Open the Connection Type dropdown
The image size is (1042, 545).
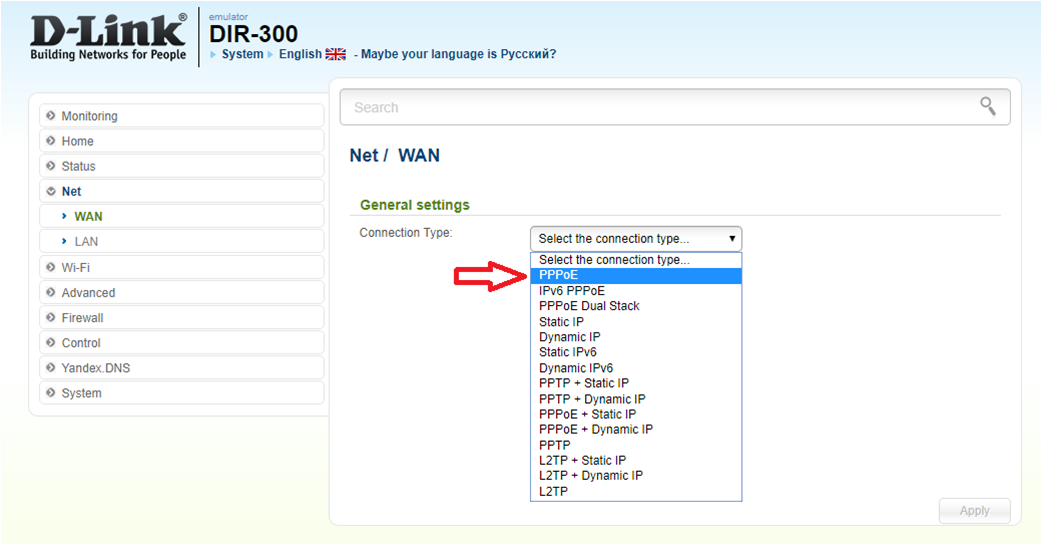pos(635,238)
